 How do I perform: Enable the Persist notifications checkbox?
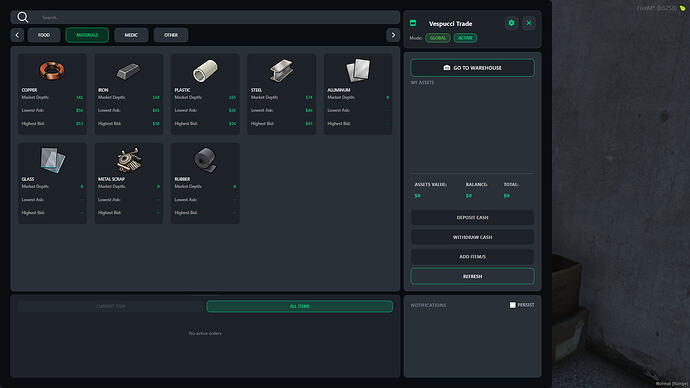point(513,305)
